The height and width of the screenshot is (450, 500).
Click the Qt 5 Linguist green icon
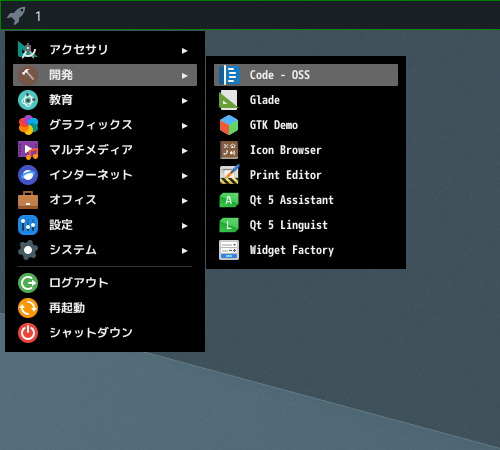point(229,225)
